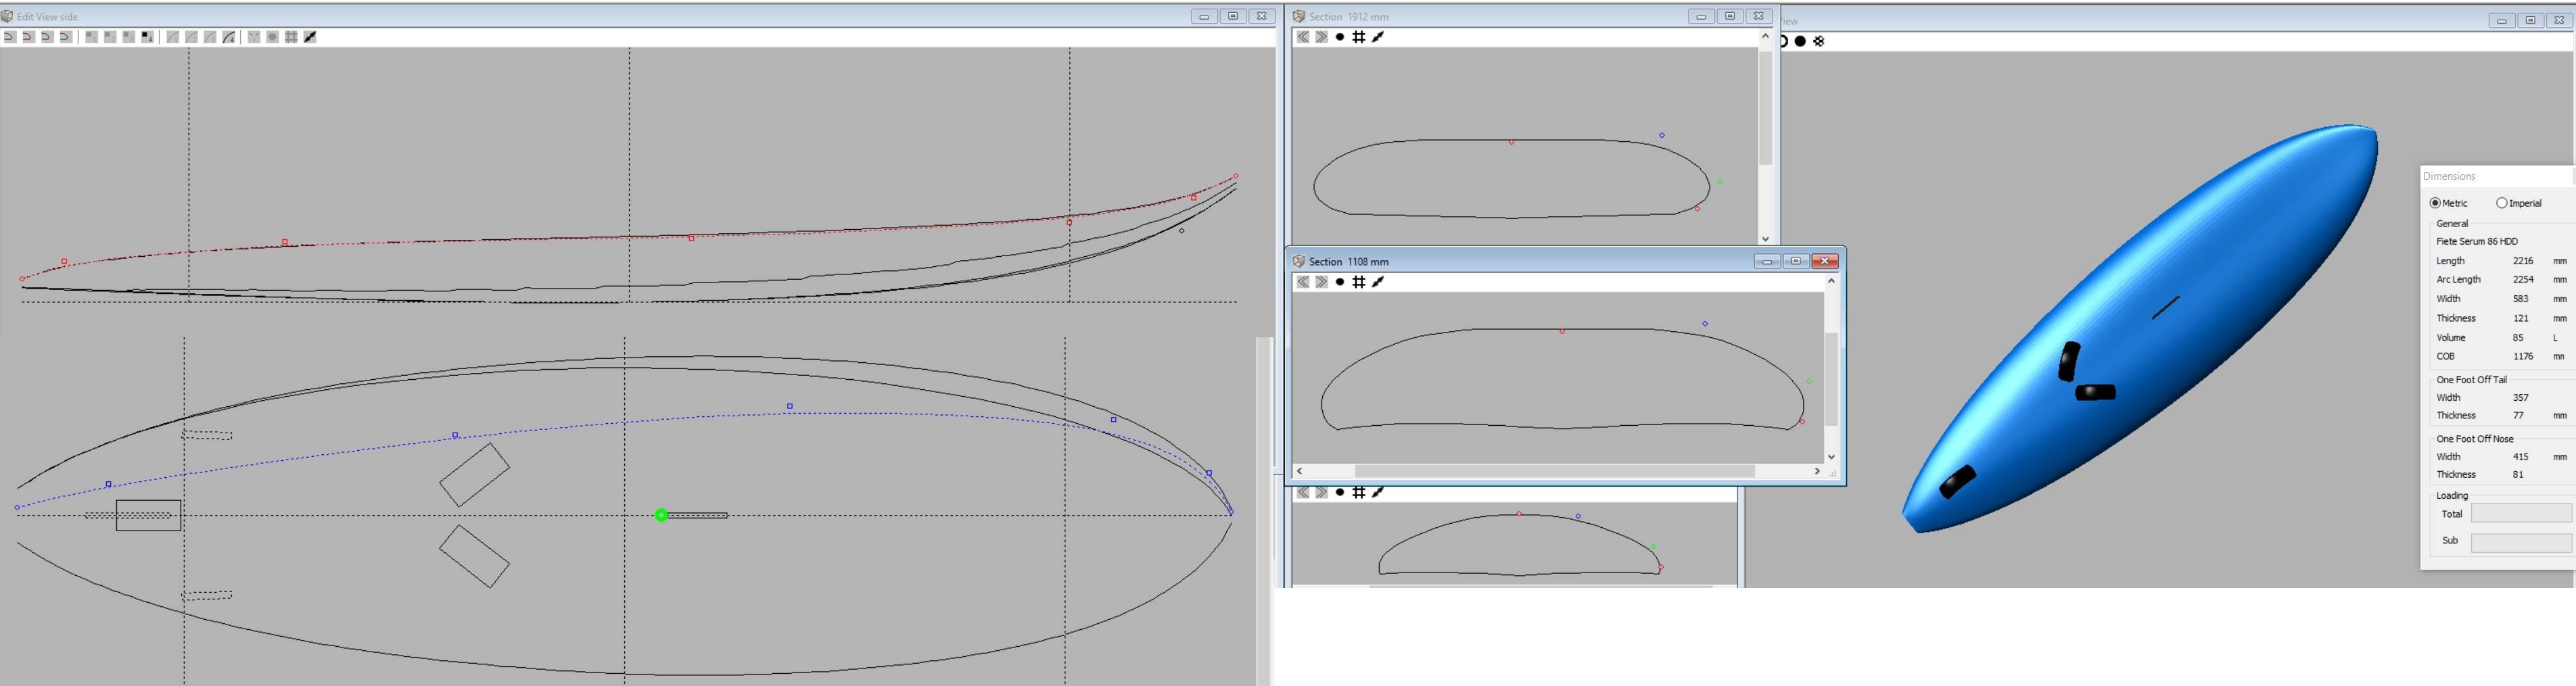Select the Metric radio button
This screenshot has width=2576, height=686.
coord(2435,203)
